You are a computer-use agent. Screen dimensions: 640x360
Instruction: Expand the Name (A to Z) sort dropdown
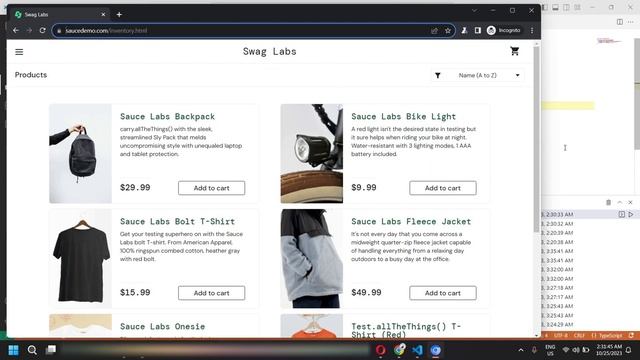[x=478, y=76]
